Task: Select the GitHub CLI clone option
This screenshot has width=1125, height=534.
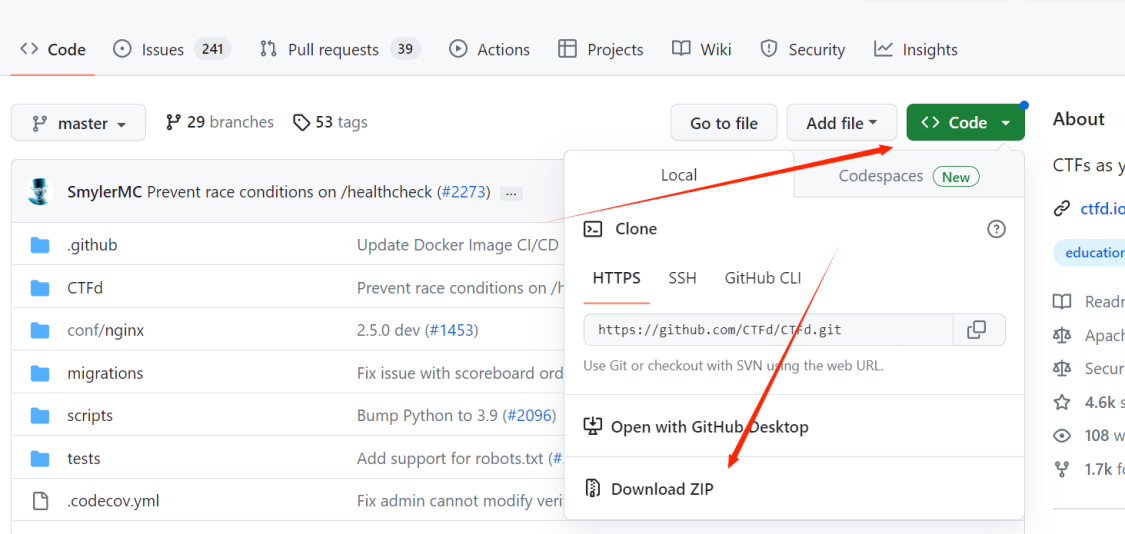Action: [763, 278]
